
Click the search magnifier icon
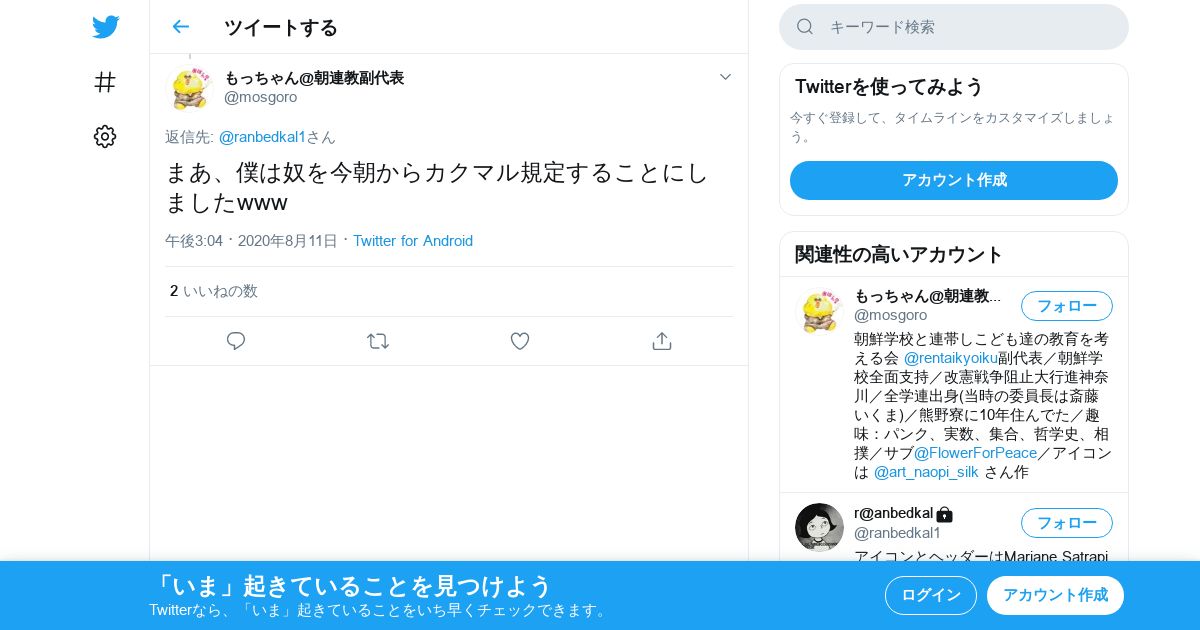tap(805, 27)
